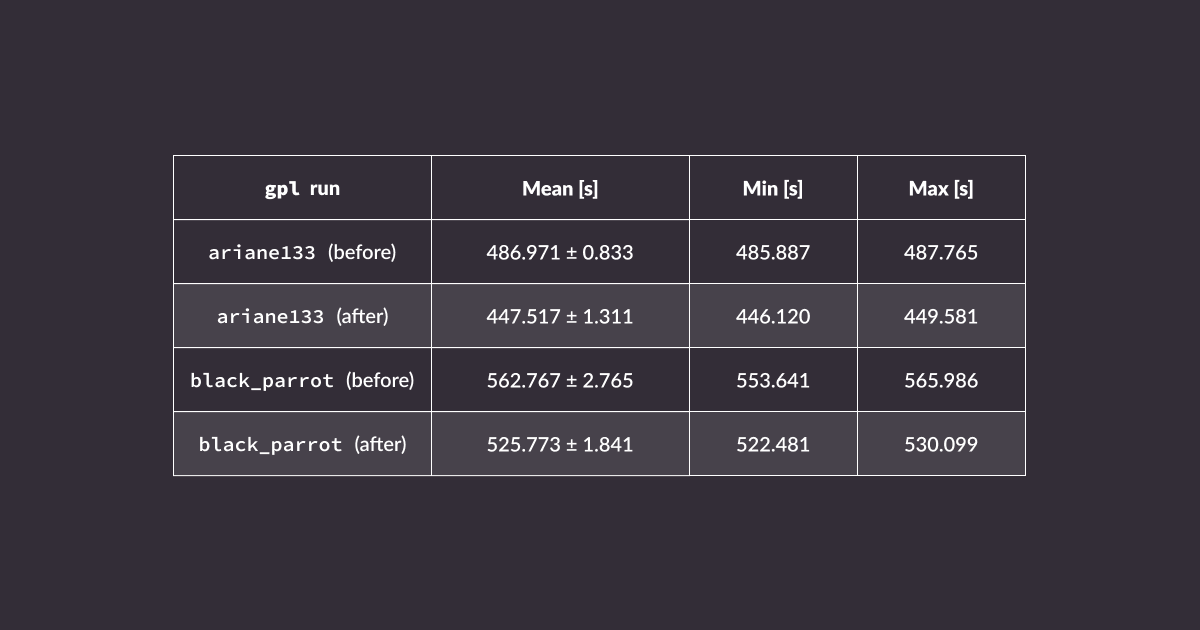Click the max value 449.581
This screenshot has width=1200, height=630.
pos(941,316)
